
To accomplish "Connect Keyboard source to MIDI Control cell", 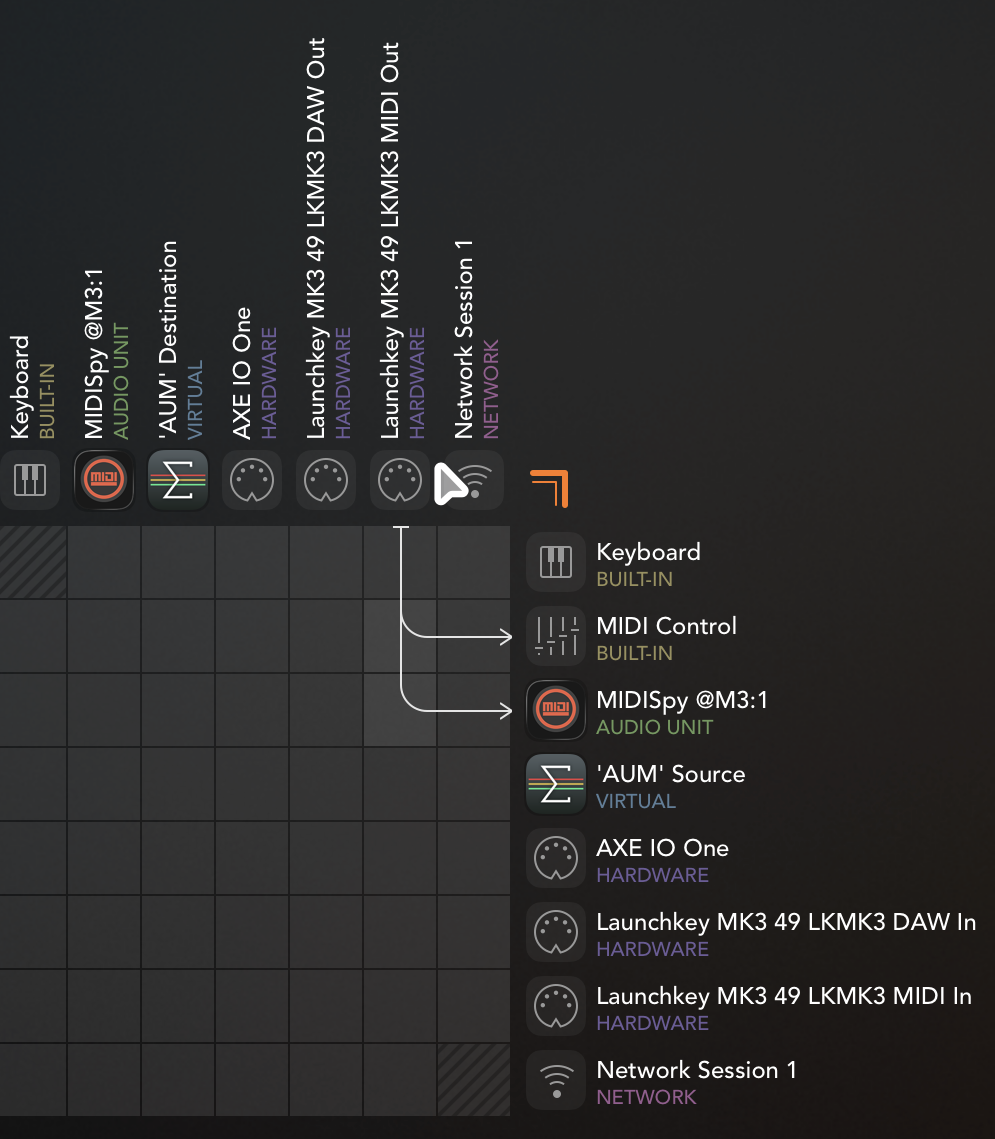I will (33, 636).
